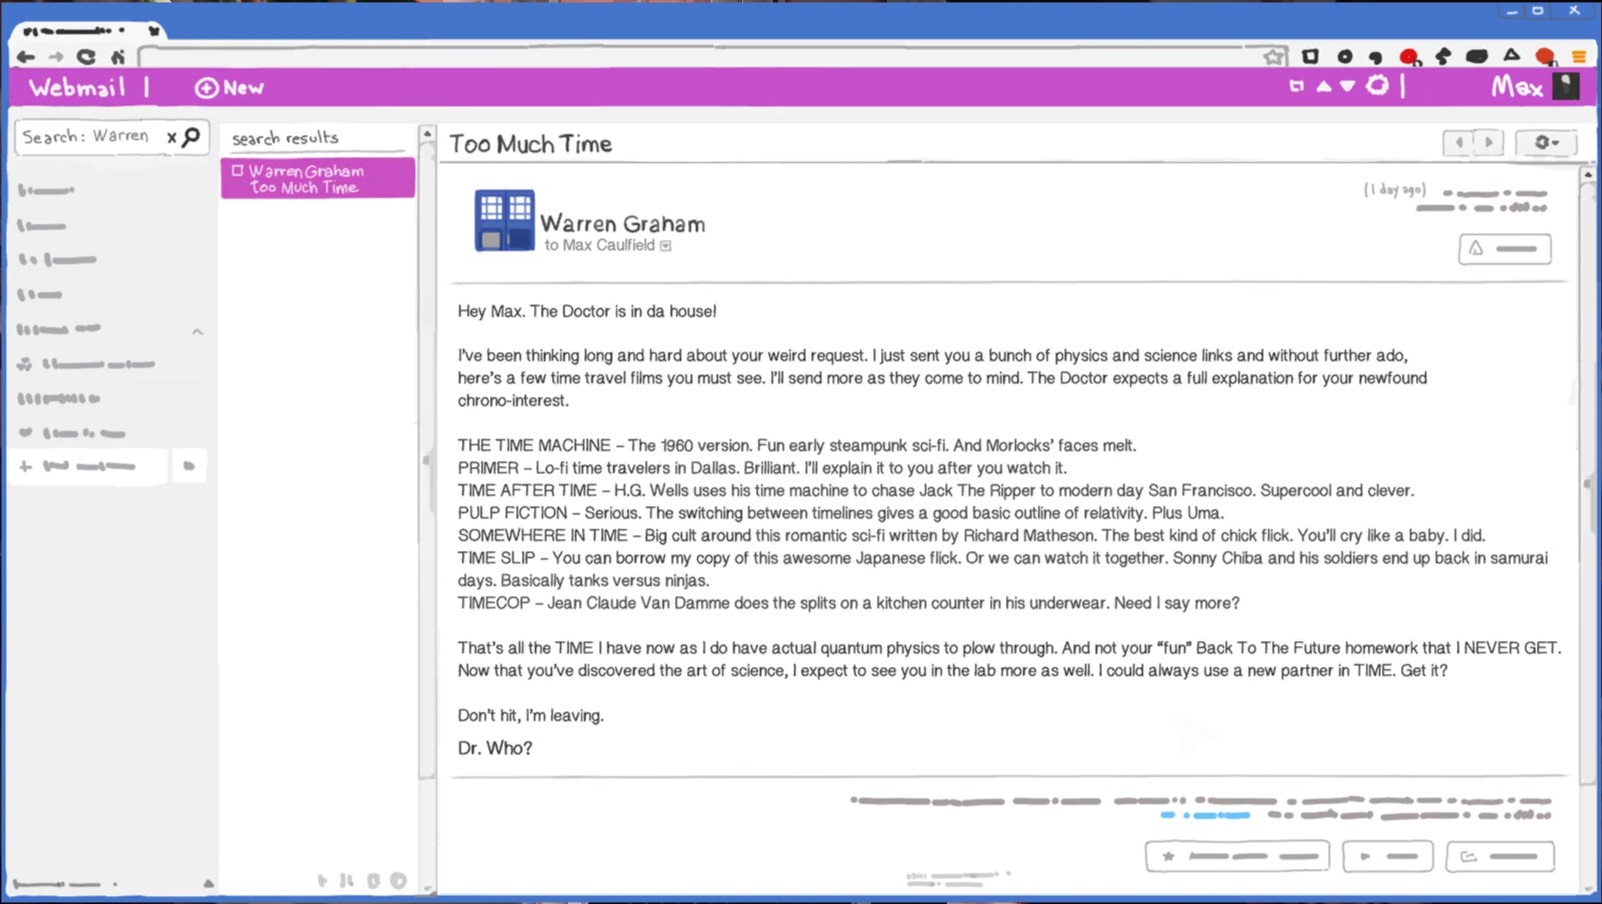Open the gear settings dropdown
Screen dimensions: 1602x904
(1545, 143)
